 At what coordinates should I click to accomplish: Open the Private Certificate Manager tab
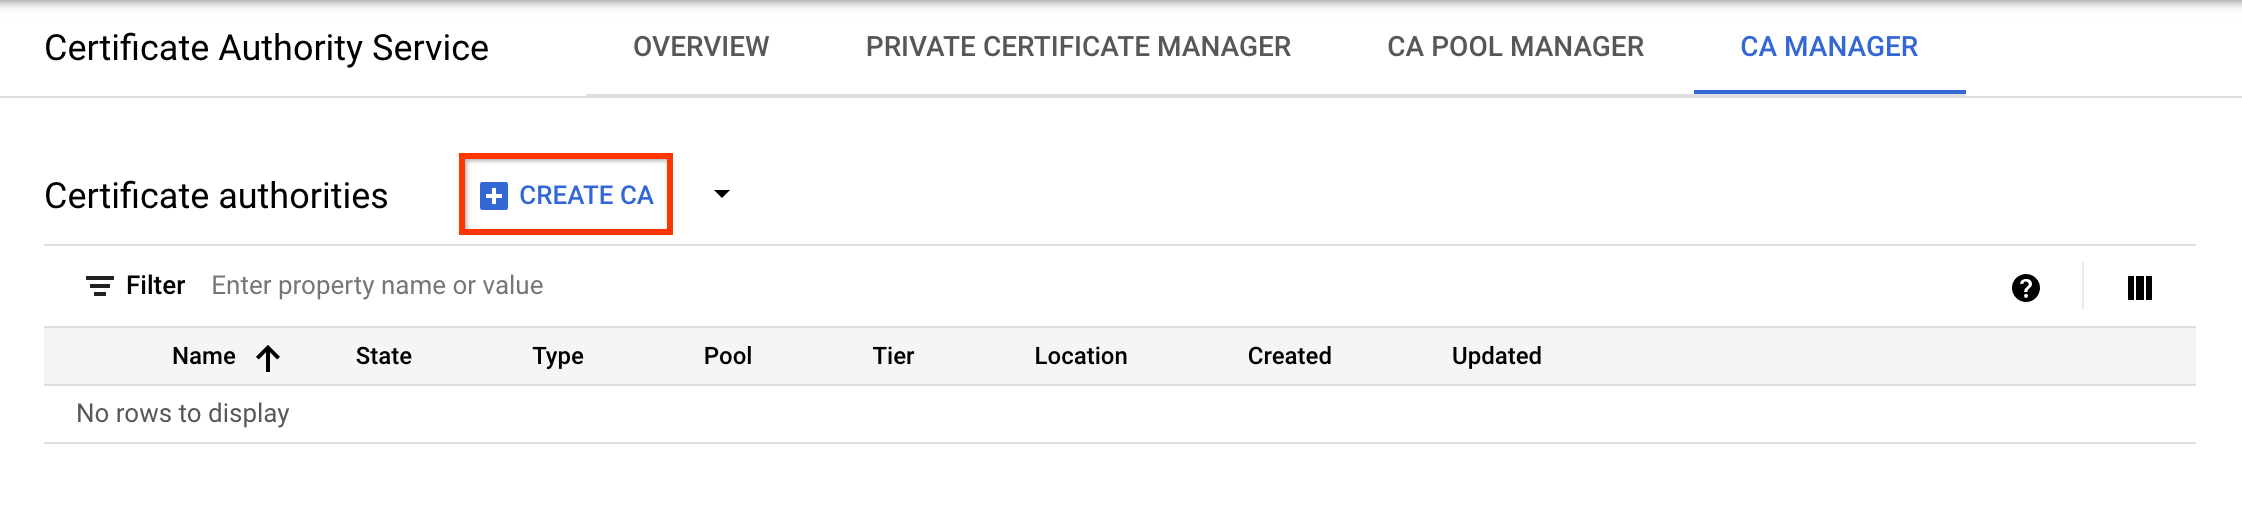click(1078, 47)
